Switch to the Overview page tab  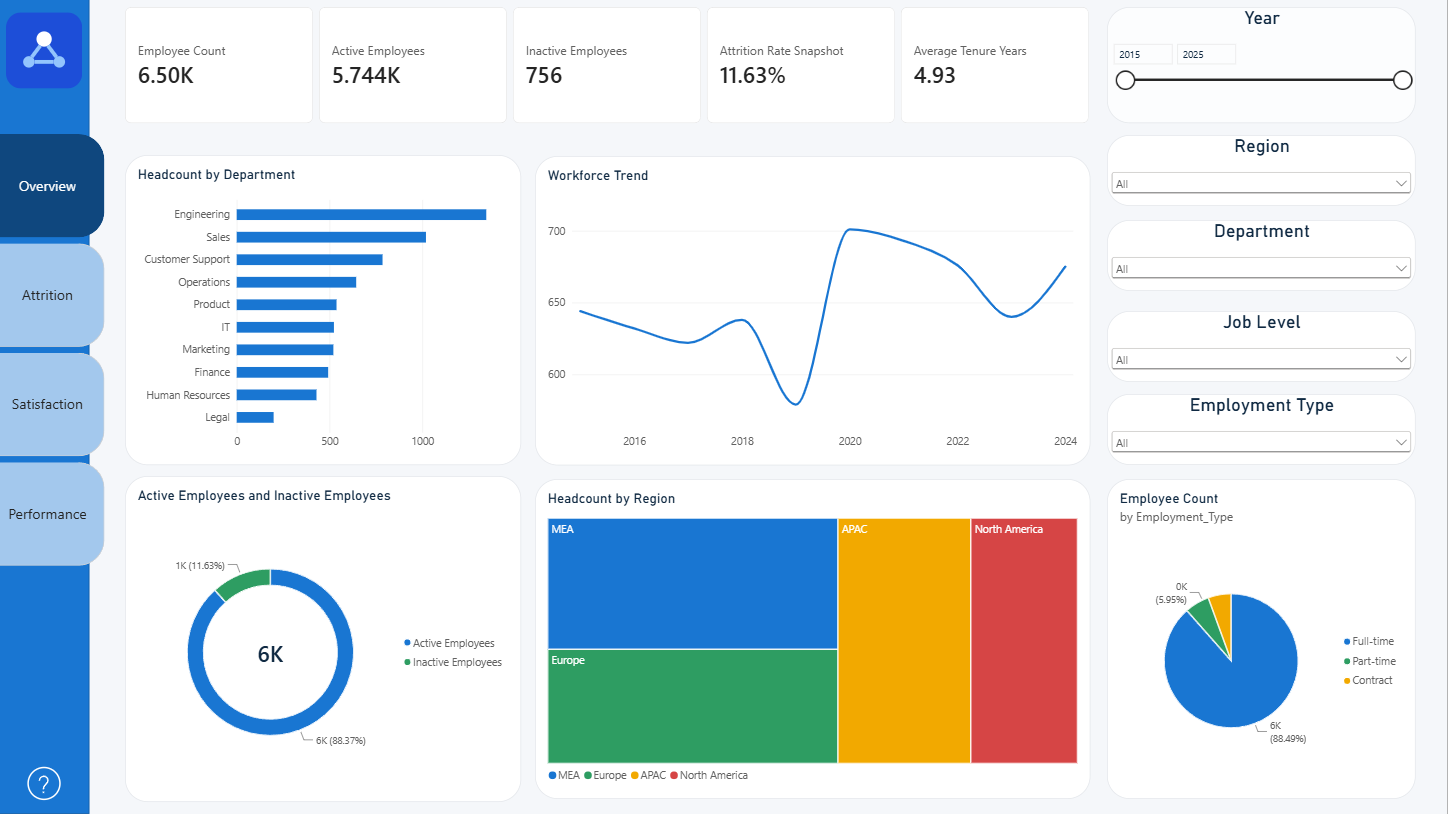pos(50,186)
